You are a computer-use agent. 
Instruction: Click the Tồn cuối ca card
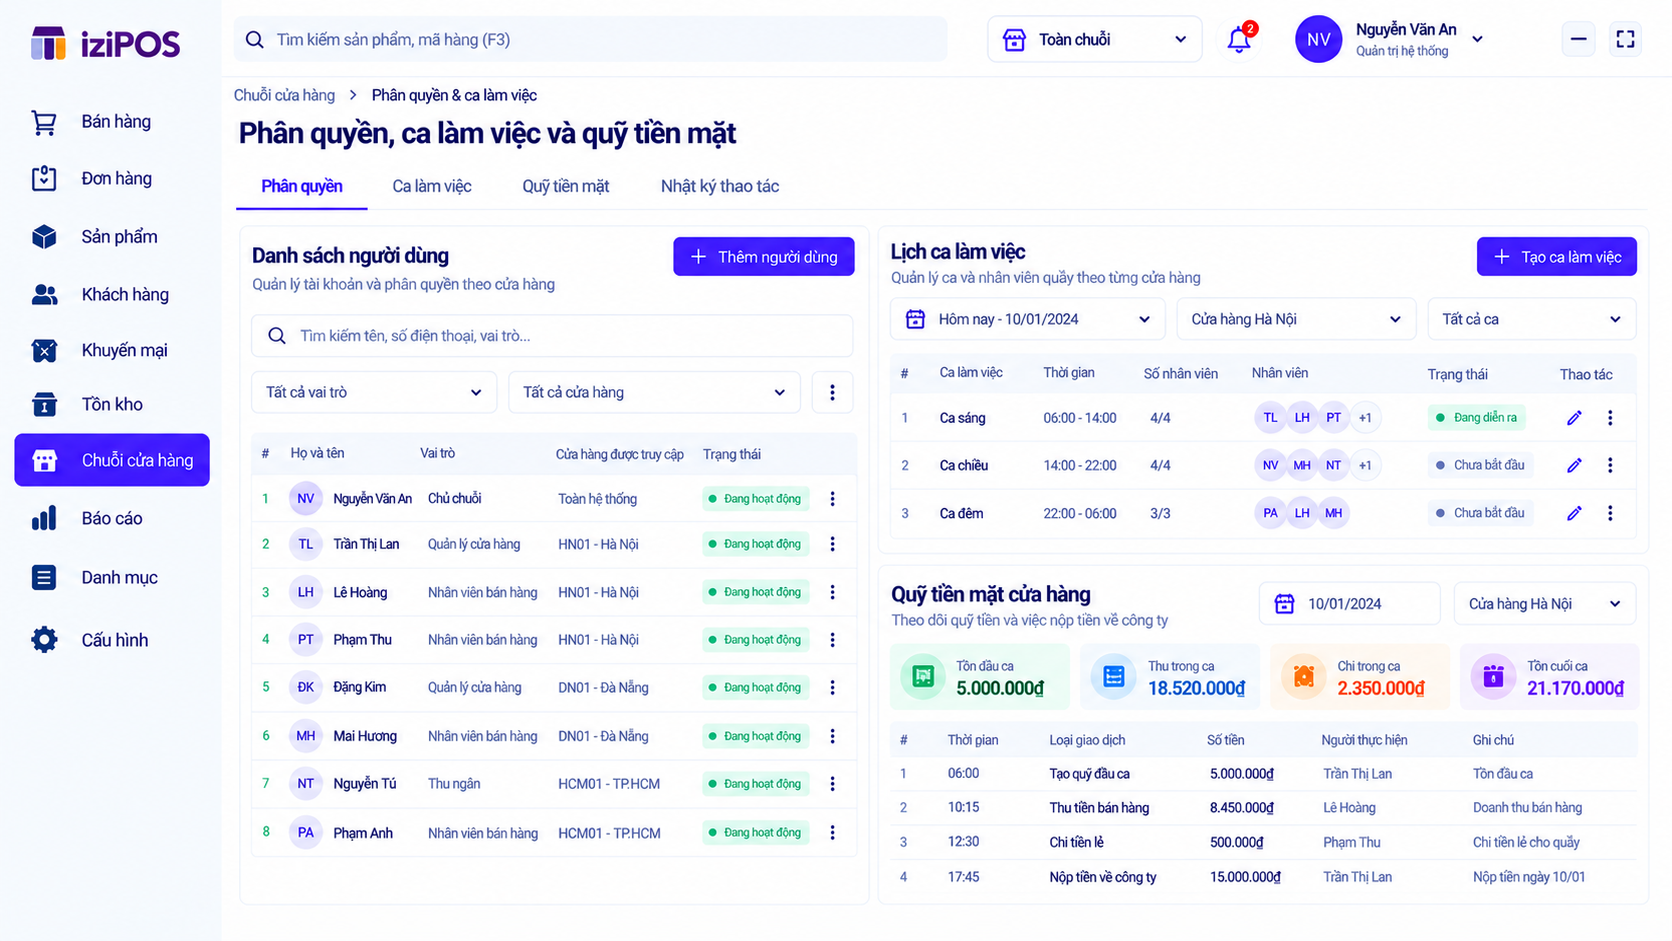(1549, 677)
